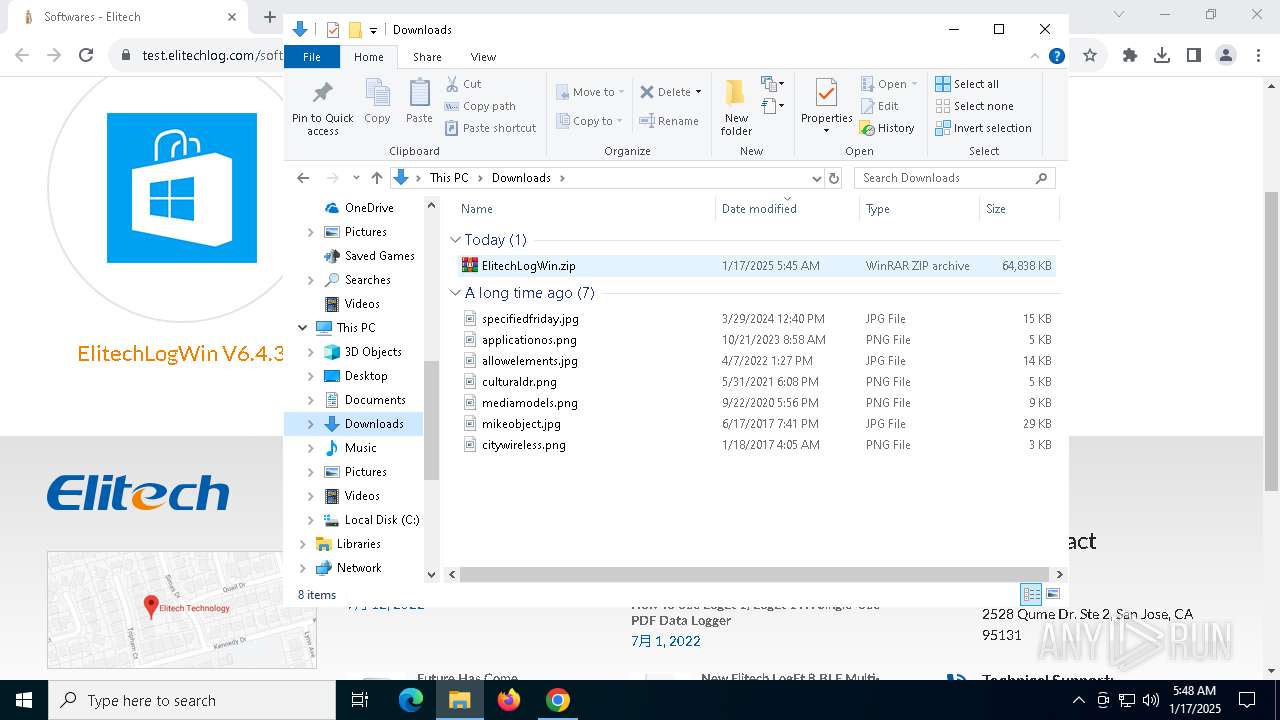Open file History in ribbon
The image size is (1280, 720).
click(887, 128)
